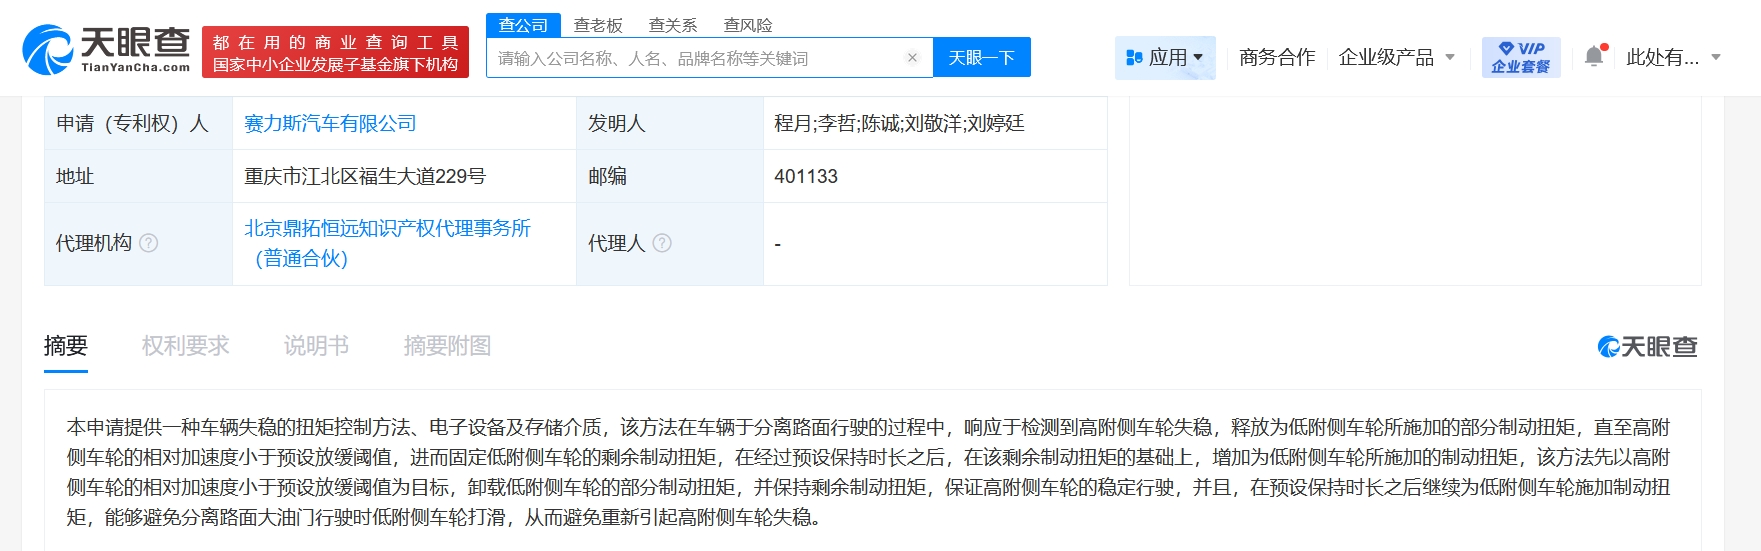
Task: Click the help icon beside 代理人
Action: coord(662,243)
